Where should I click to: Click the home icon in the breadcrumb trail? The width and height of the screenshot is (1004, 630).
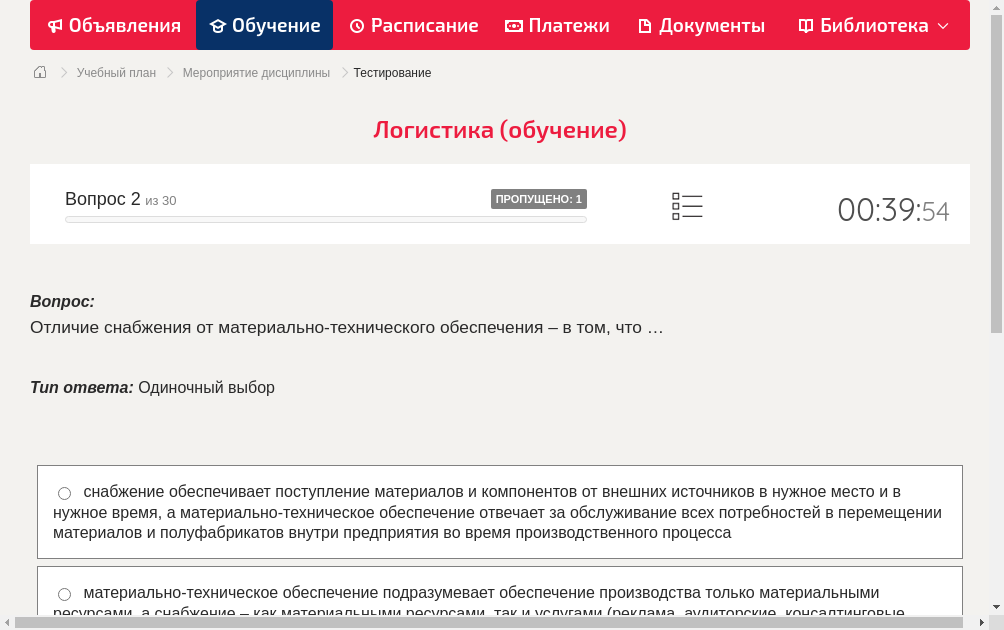click(x=39, y=72)
